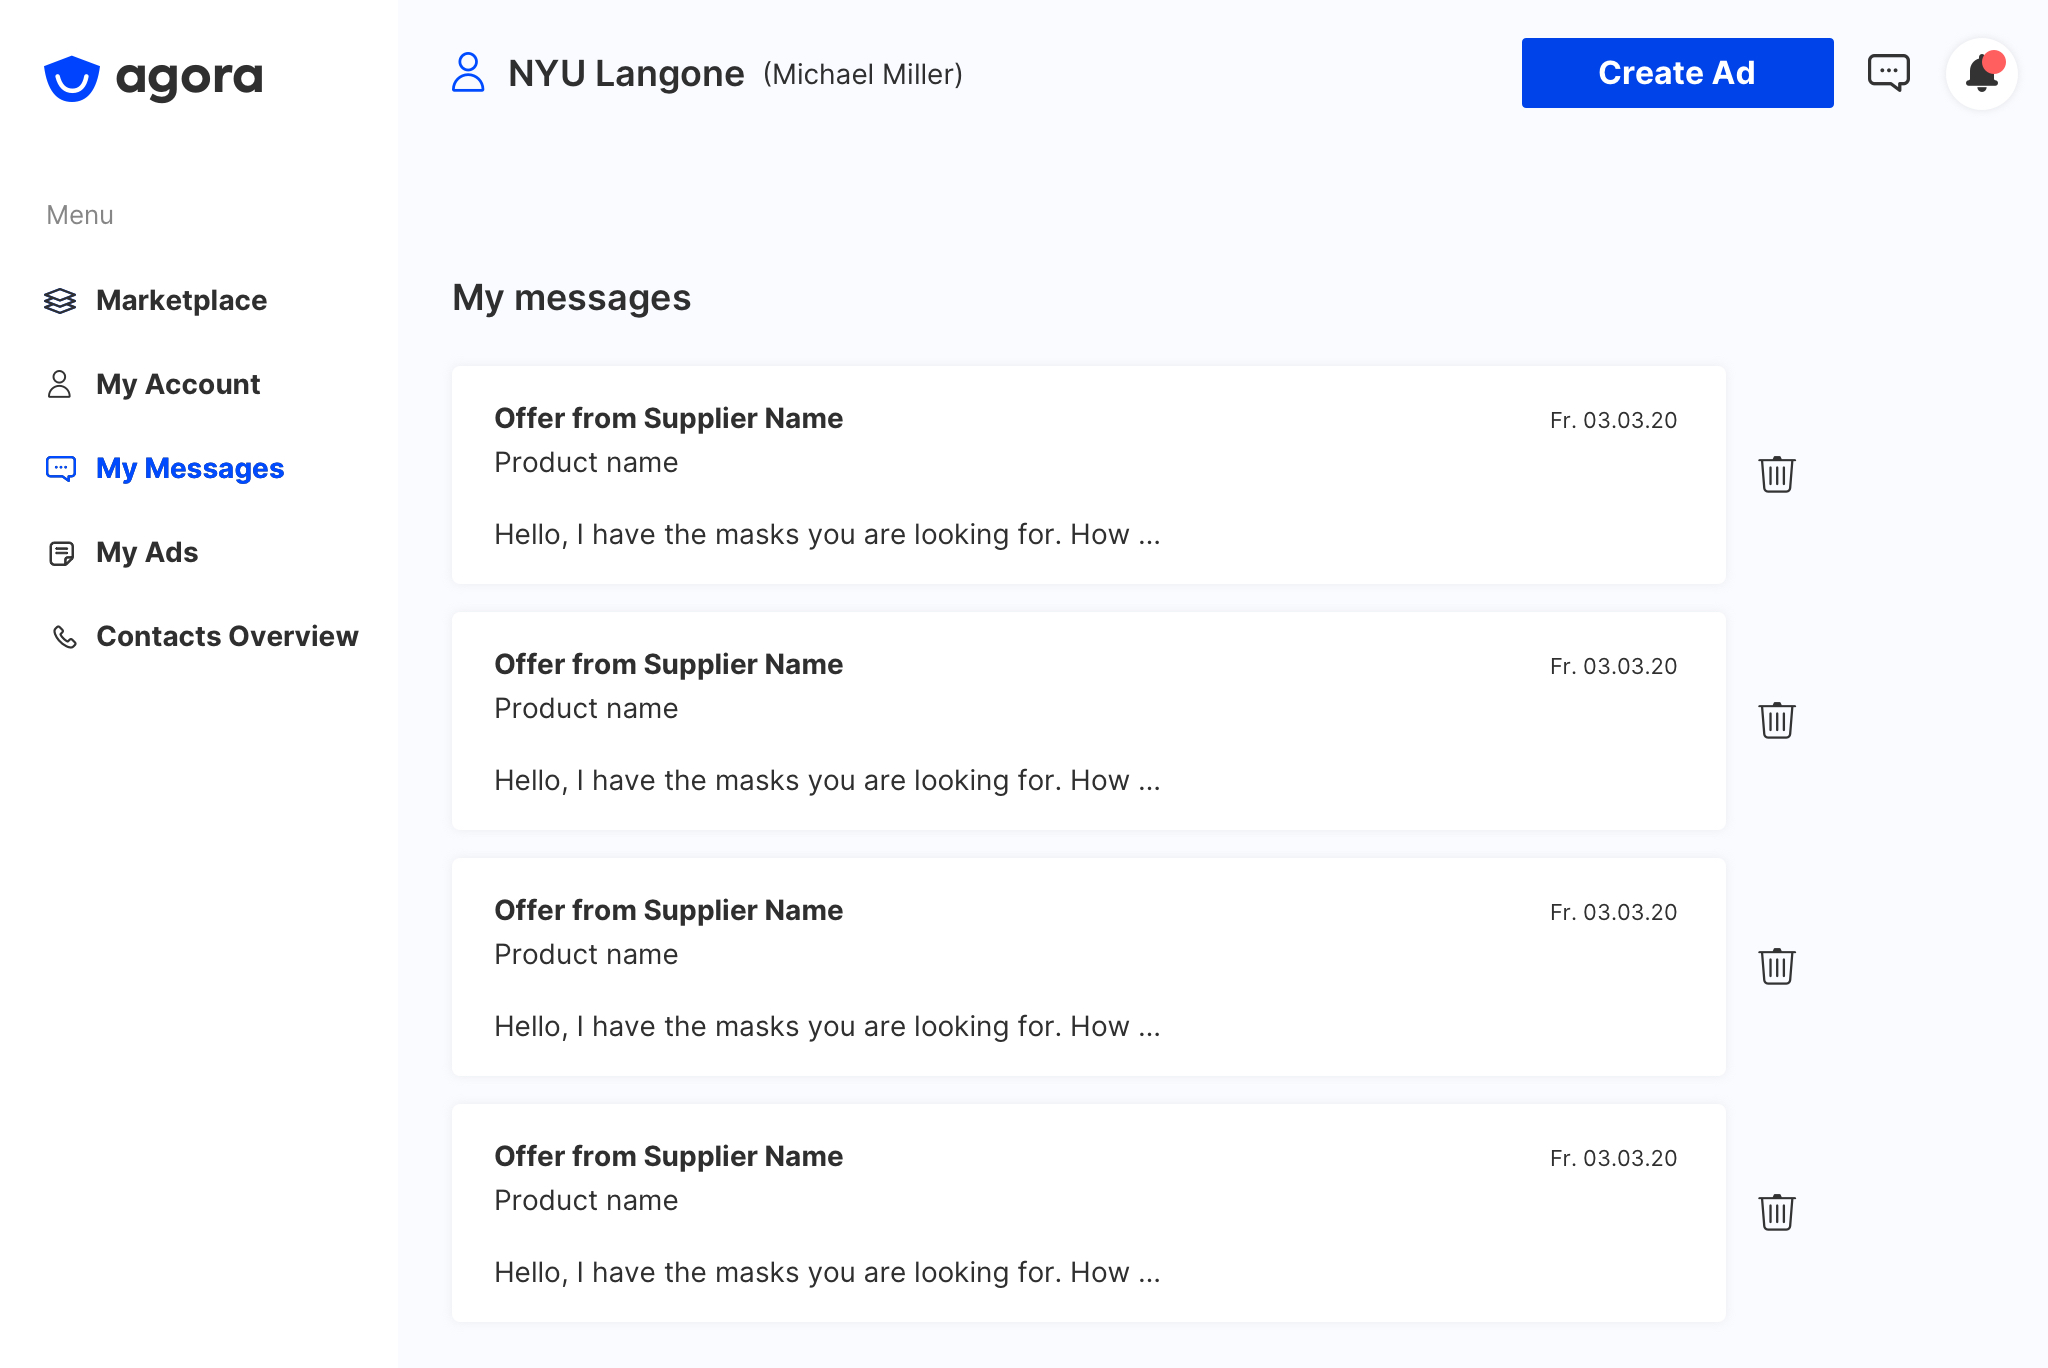
Task: Open My Account menu item
Action: pyautogui.click(x=178, y=384)
